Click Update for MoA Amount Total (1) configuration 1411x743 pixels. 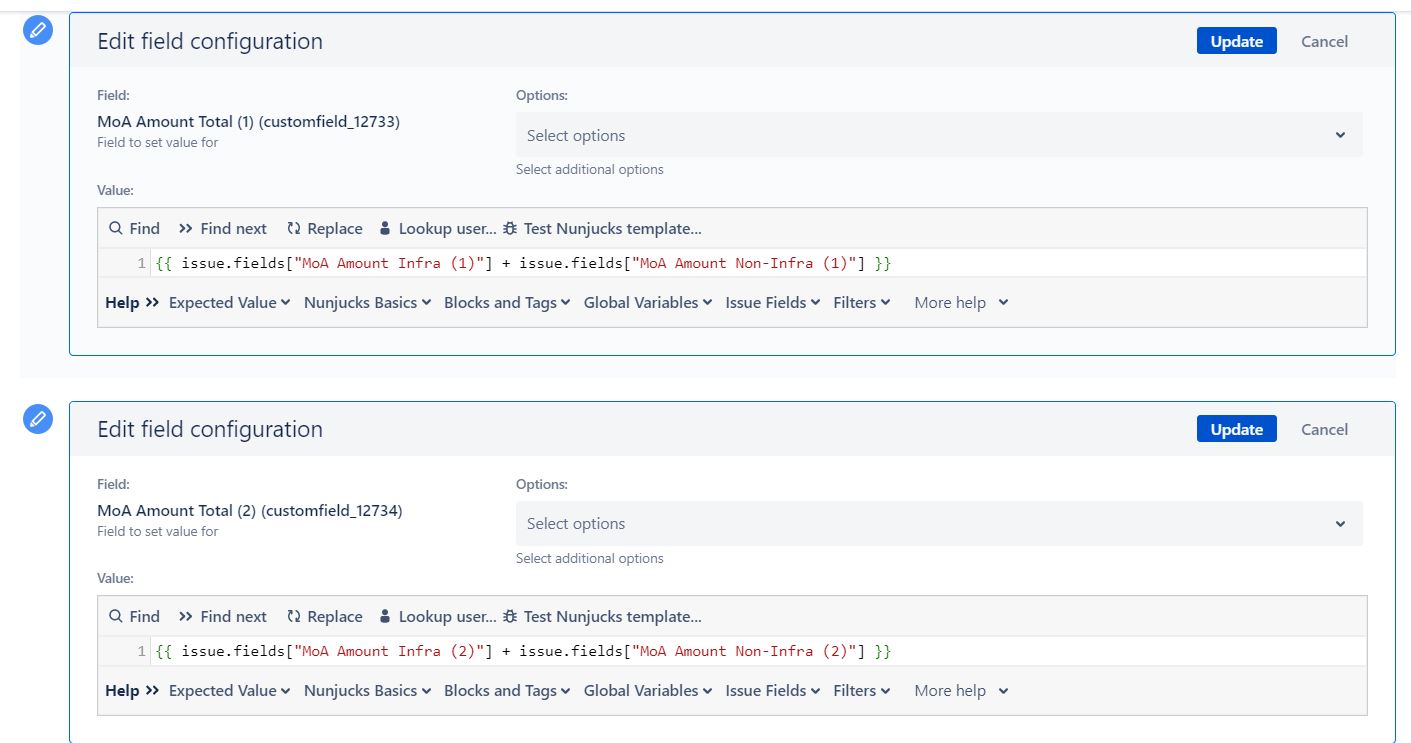[x=1236, y=41]
